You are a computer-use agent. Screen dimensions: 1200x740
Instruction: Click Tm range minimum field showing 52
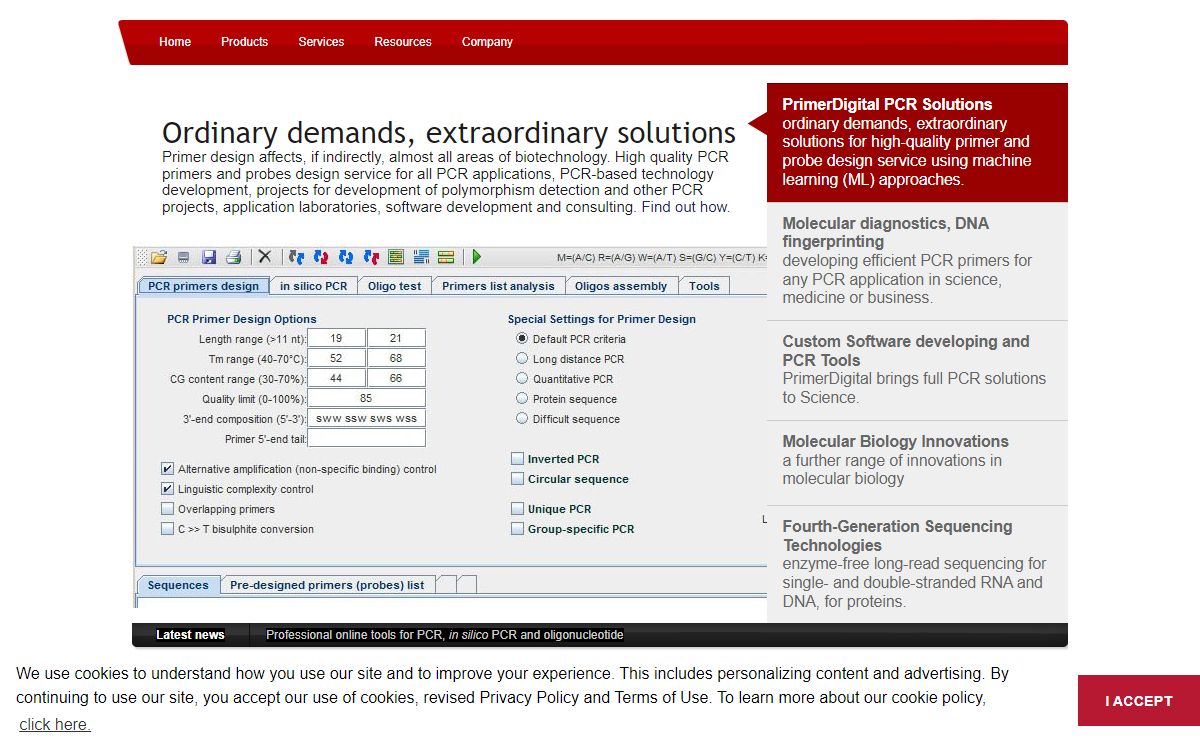click(x=336, y=359)
